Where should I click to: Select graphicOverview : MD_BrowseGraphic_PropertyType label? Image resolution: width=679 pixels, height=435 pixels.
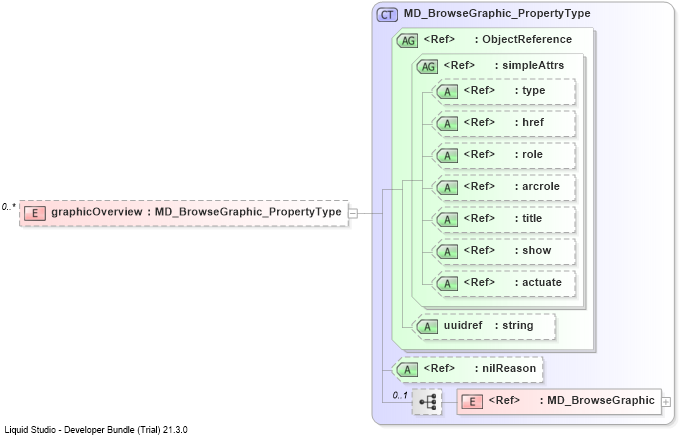196,212
